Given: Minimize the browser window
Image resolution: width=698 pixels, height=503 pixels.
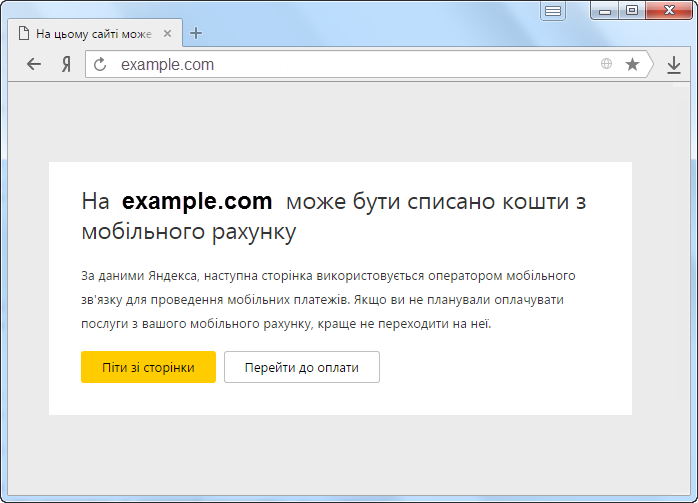Looking at the screenshot, I should 605,11.
